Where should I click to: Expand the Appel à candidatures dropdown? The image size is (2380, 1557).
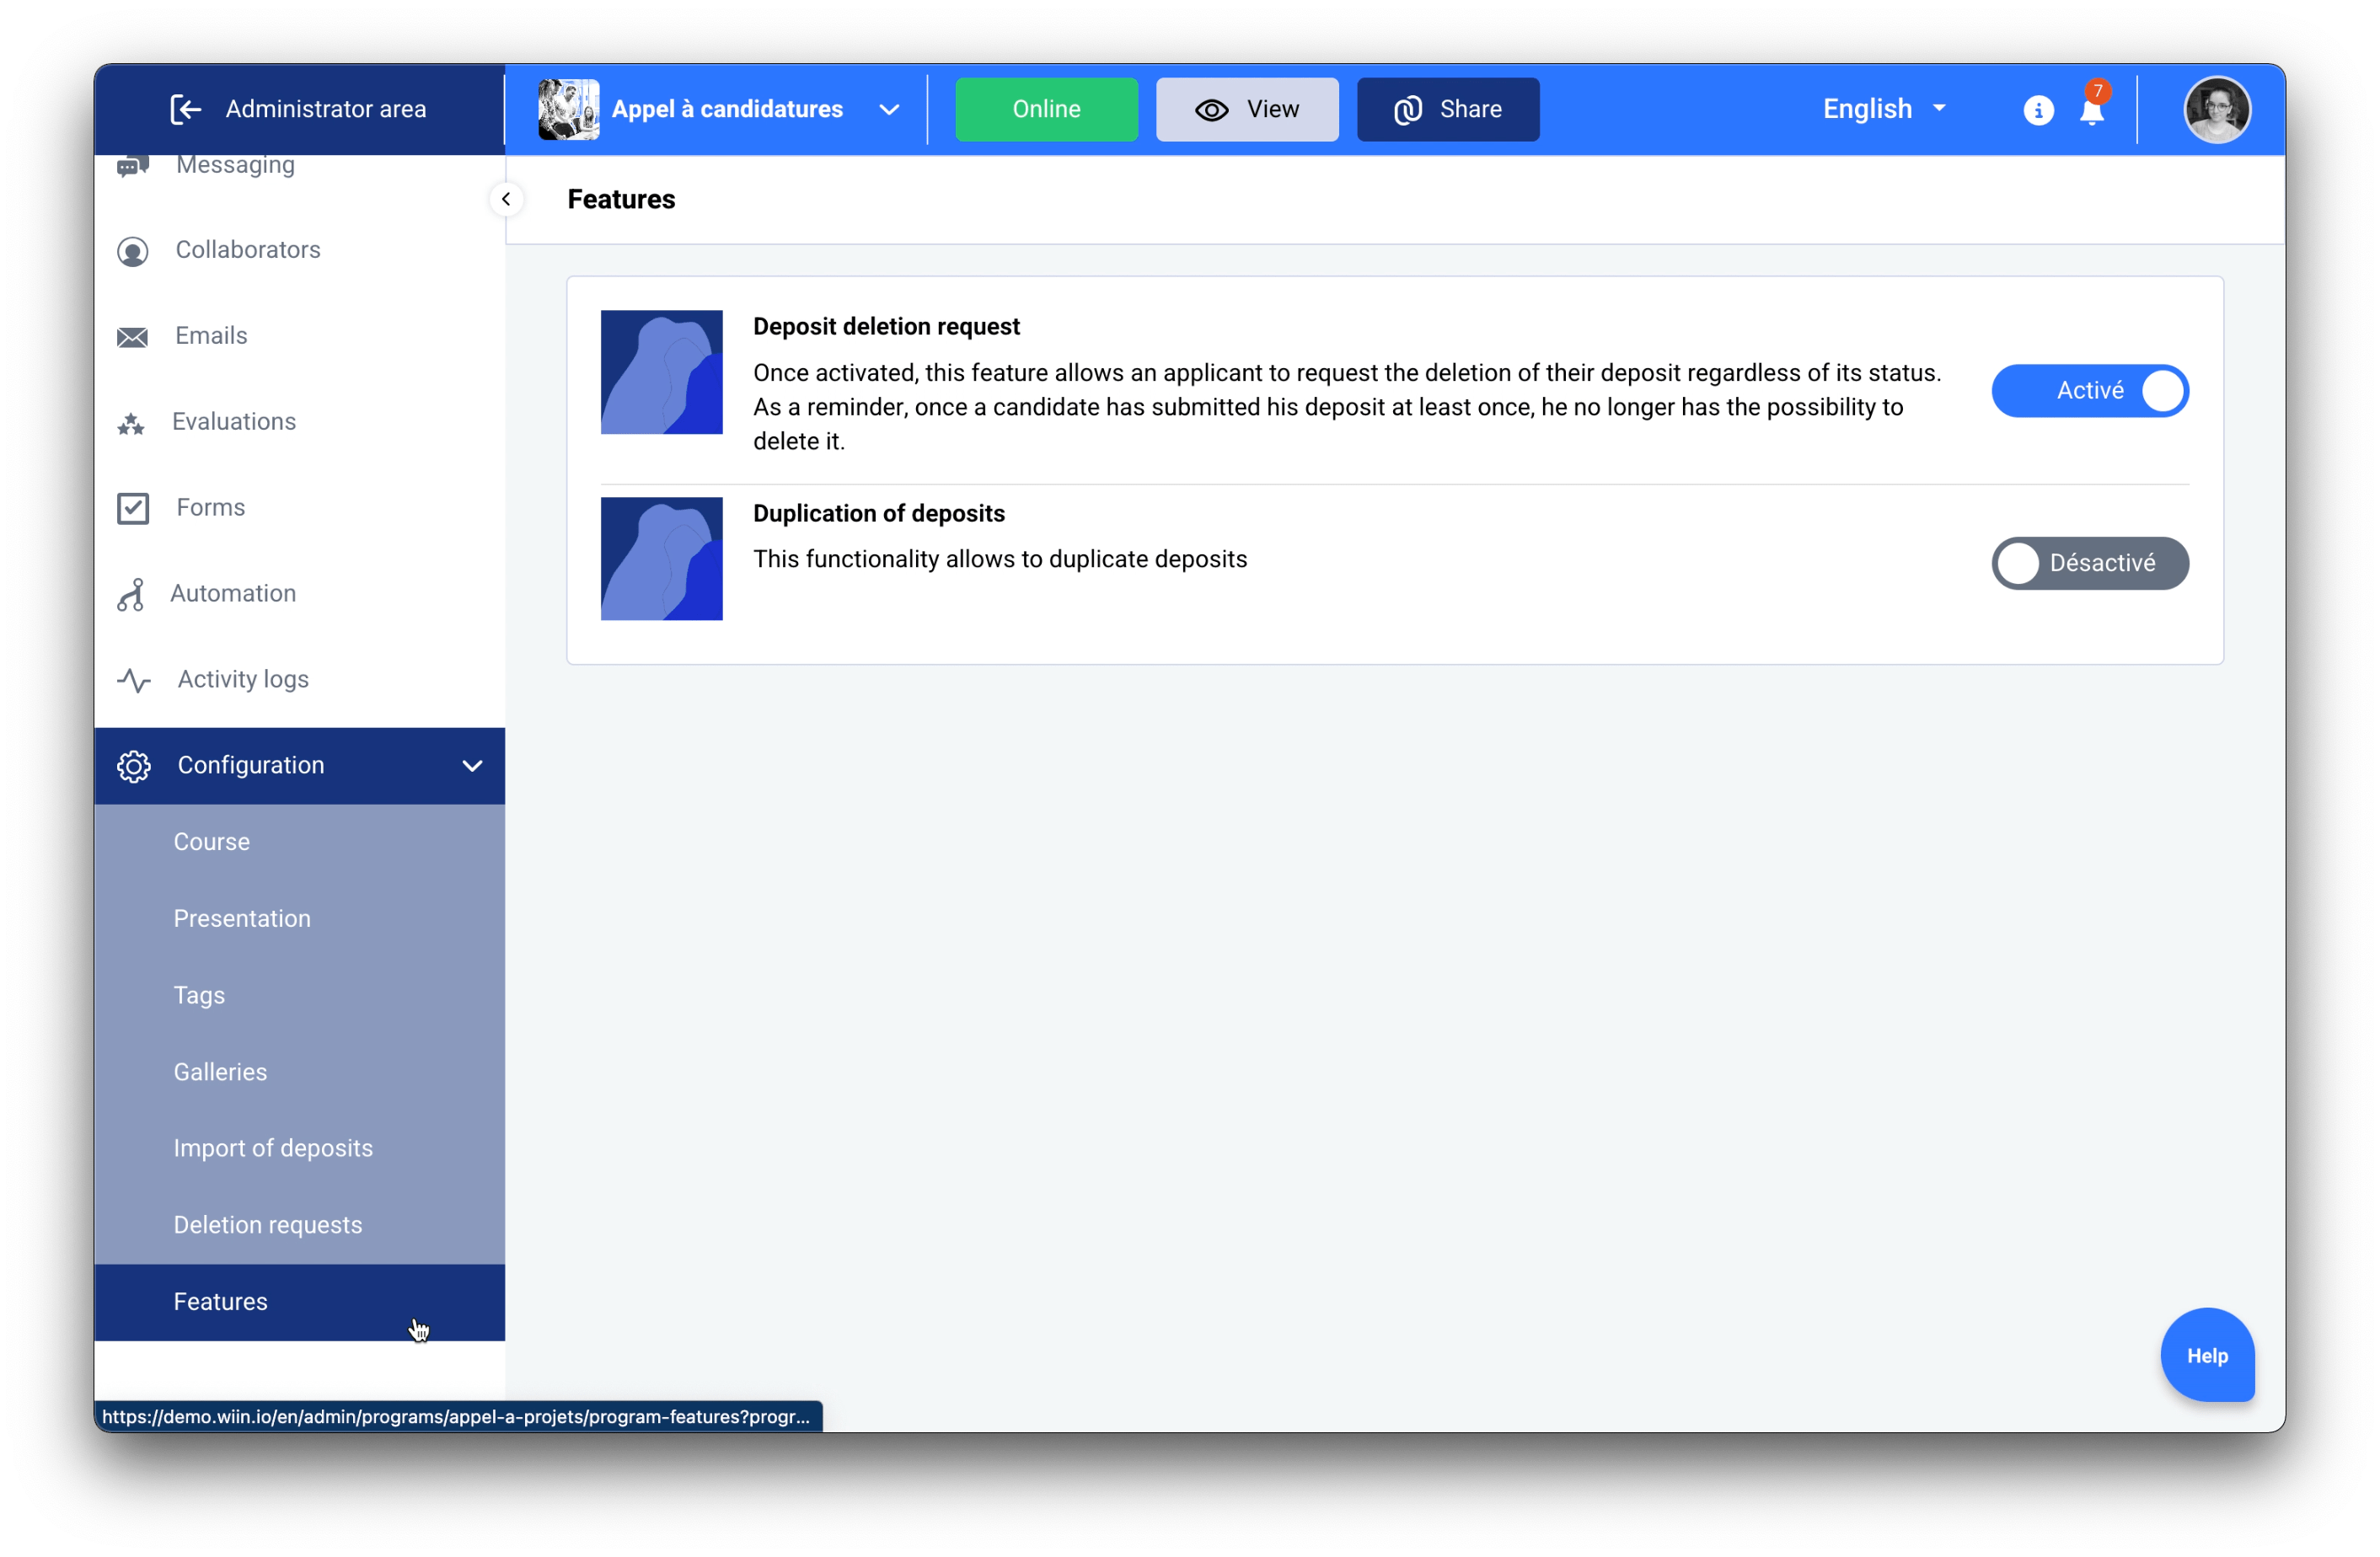(888, 110)
